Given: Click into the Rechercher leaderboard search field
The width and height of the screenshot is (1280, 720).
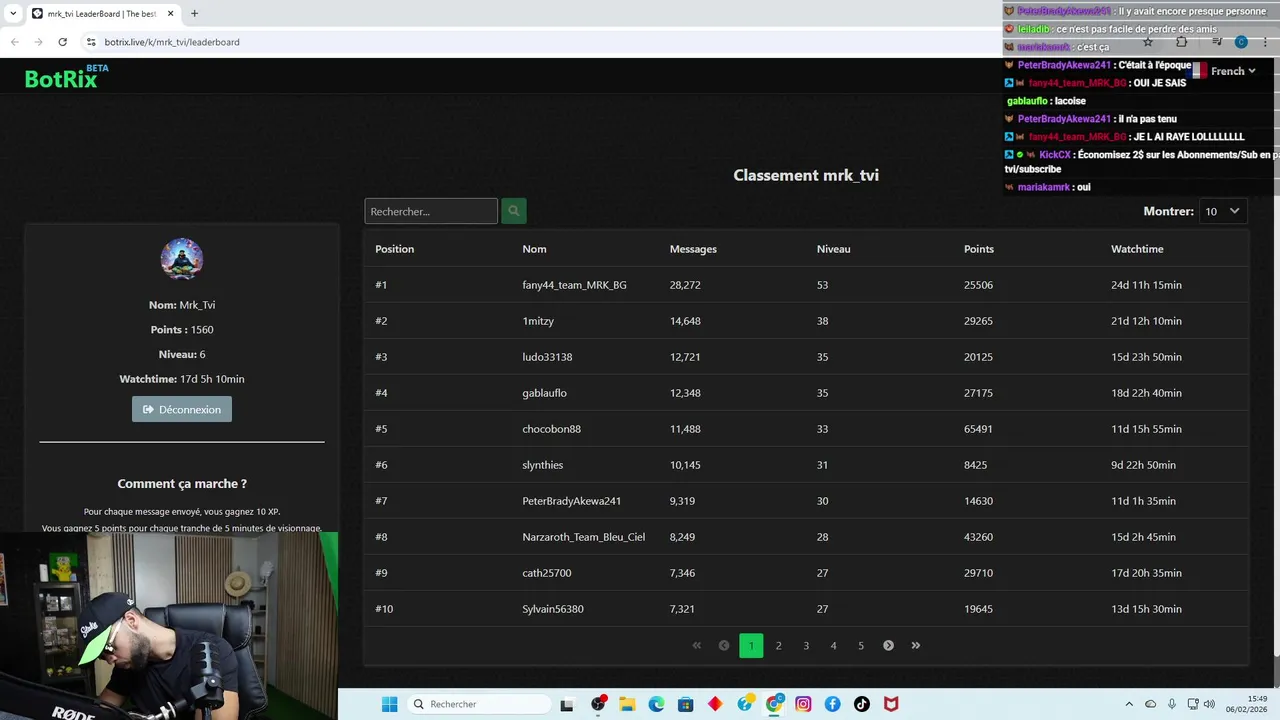Looking at the screenshot, I should coord(431,211).
